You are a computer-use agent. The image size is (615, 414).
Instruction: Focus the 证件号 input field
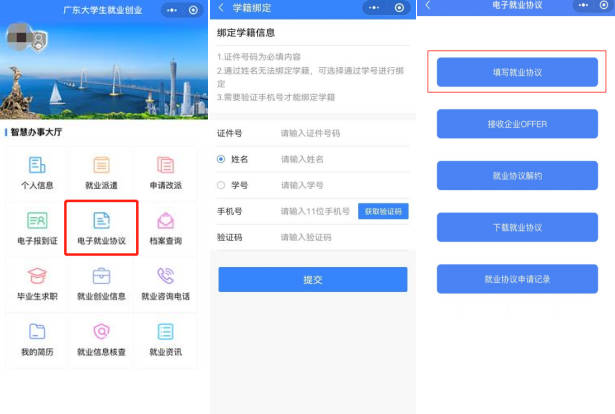(340, 132)
